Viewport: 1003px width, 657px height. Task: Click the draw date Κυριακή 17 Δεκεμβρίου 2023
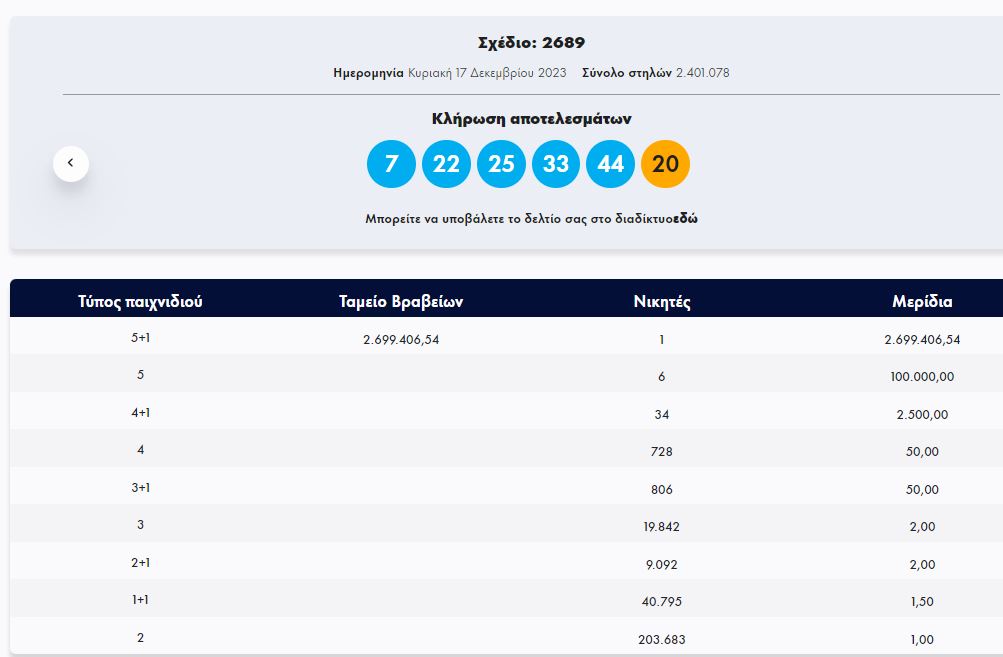(x=487, y=73)
